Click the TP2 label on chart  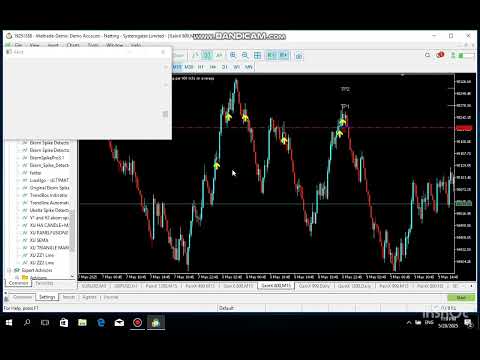pos(345,89)
